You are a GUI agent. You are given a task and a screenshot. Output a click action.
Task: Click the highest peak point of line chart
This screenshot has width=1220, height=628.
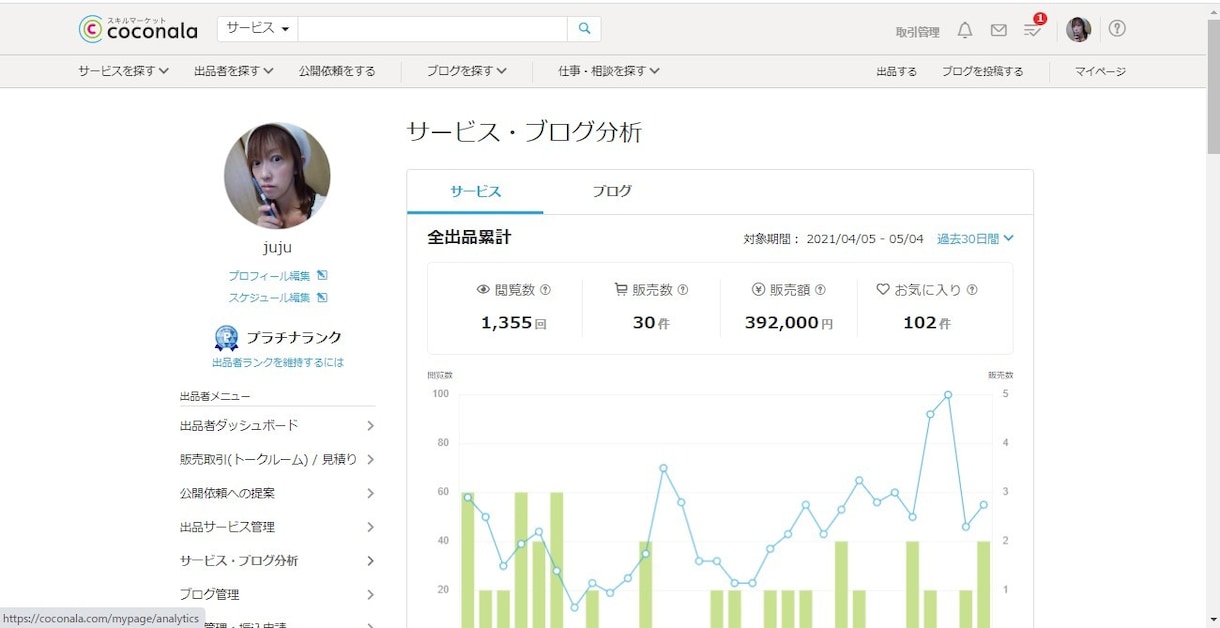click(948, 395)
